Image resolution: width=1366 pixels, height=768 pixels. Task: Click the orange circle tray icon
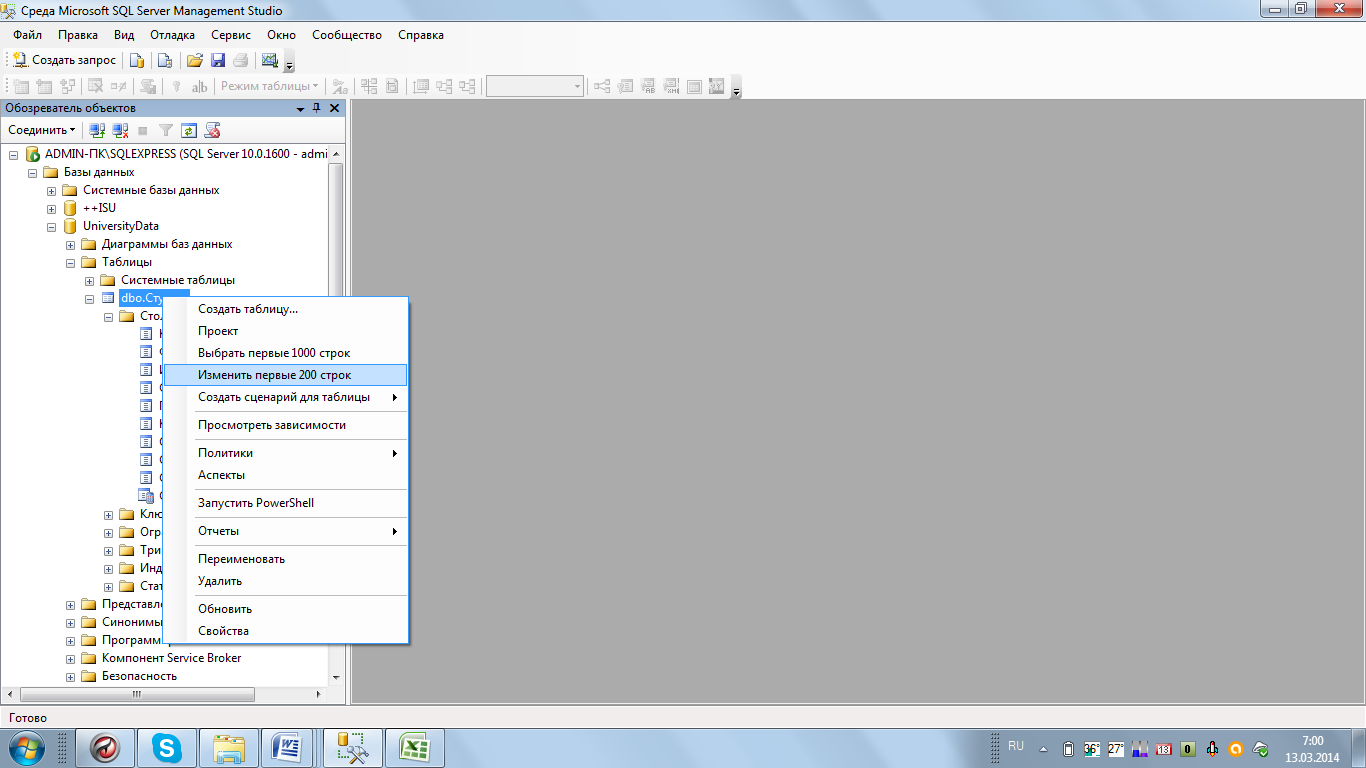1236,748
